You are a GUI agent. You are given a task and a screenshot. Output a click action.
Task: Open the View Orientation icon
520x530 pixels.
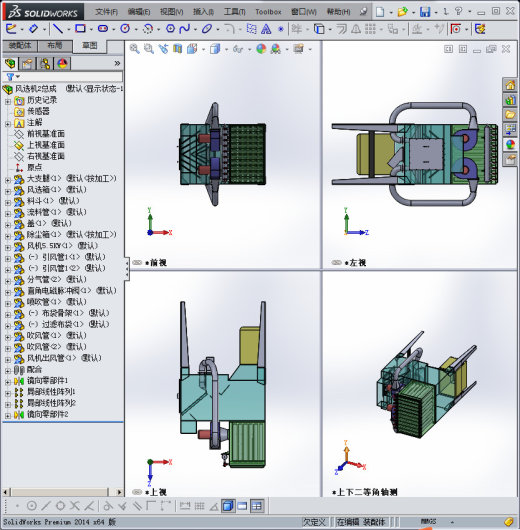192,49
